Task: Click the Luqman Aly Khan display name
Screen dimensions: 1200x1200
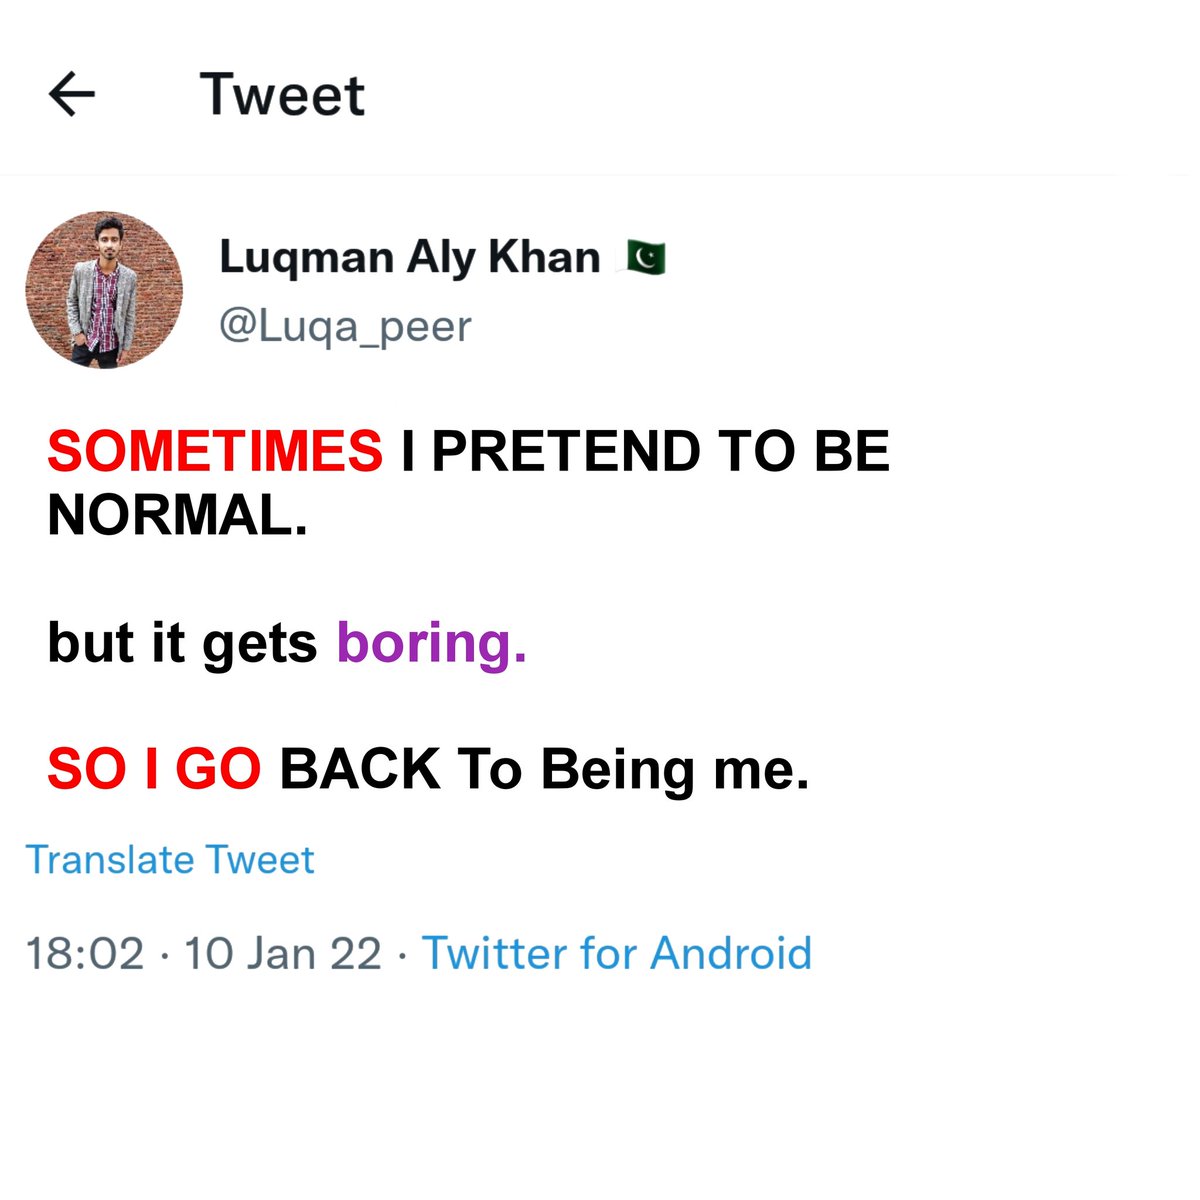Action: [409, 258]
